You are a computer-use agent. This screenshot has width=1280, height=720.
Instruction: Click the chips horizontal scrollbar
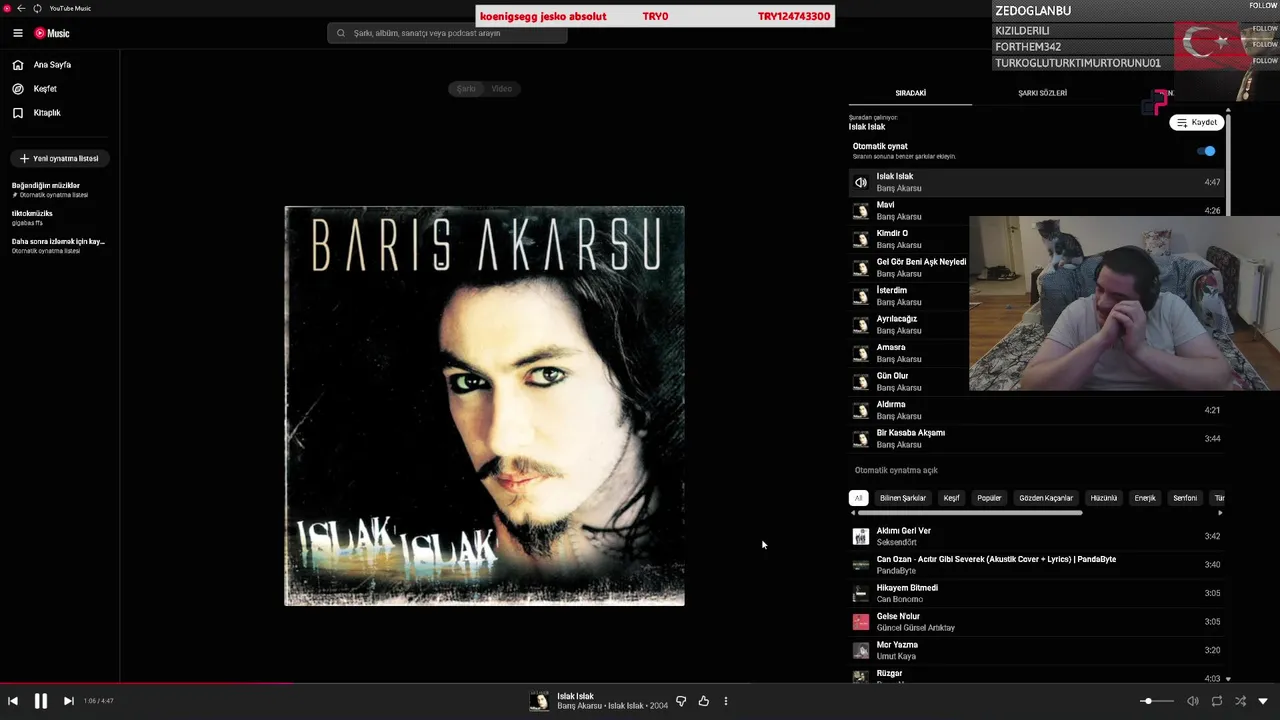(969, 513)
